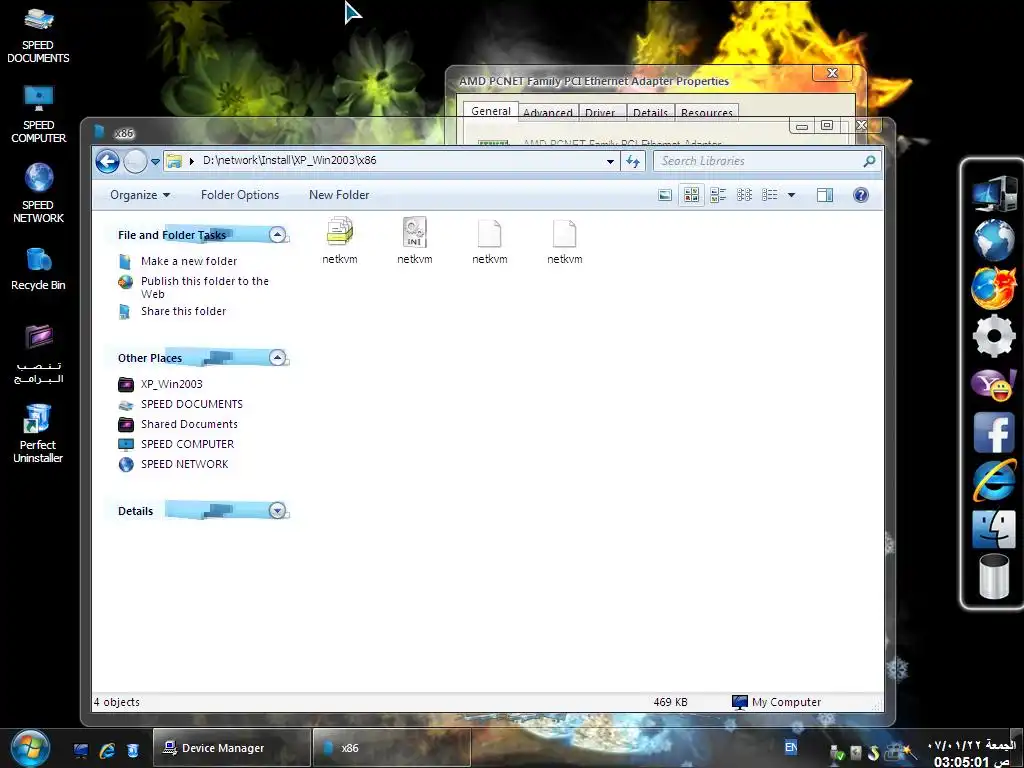Viewport: 1024px width, 768px height.
Task: Select the fourth netkvm file, last in row
Action: pyautogui.click(x=565, y=240)
